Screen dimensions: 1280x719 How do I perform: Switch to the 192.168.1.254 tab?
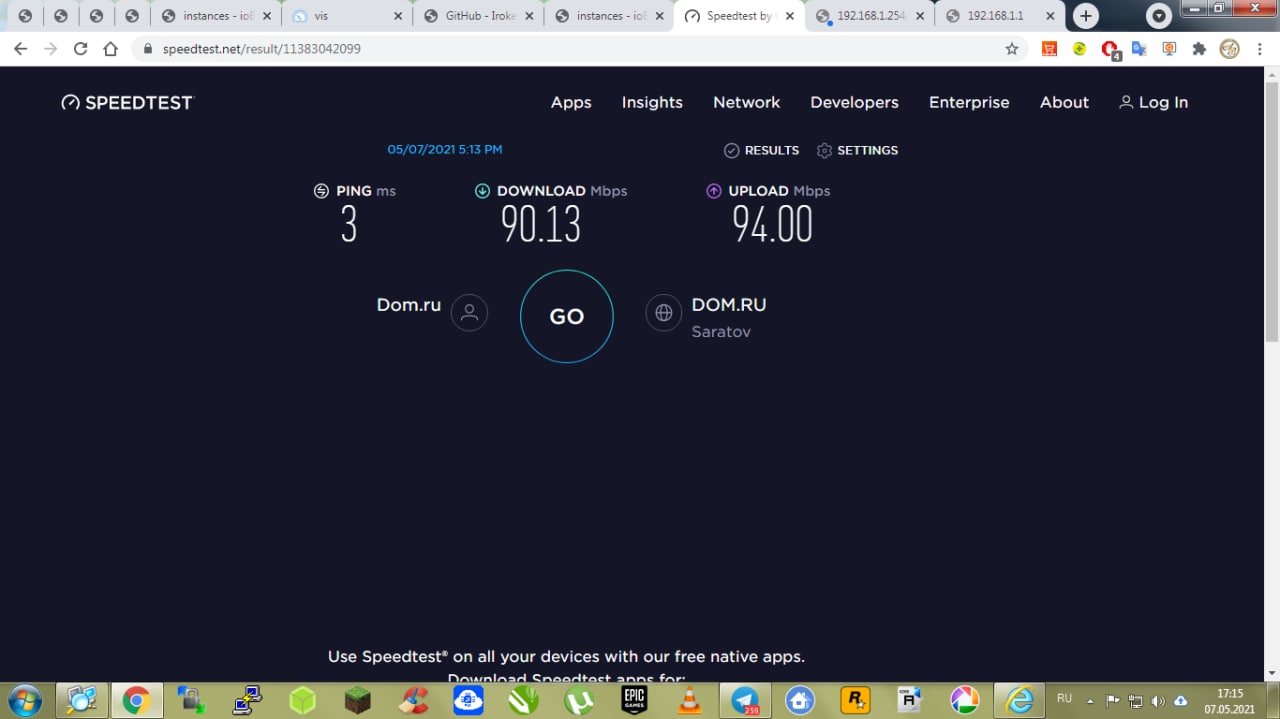871,16
